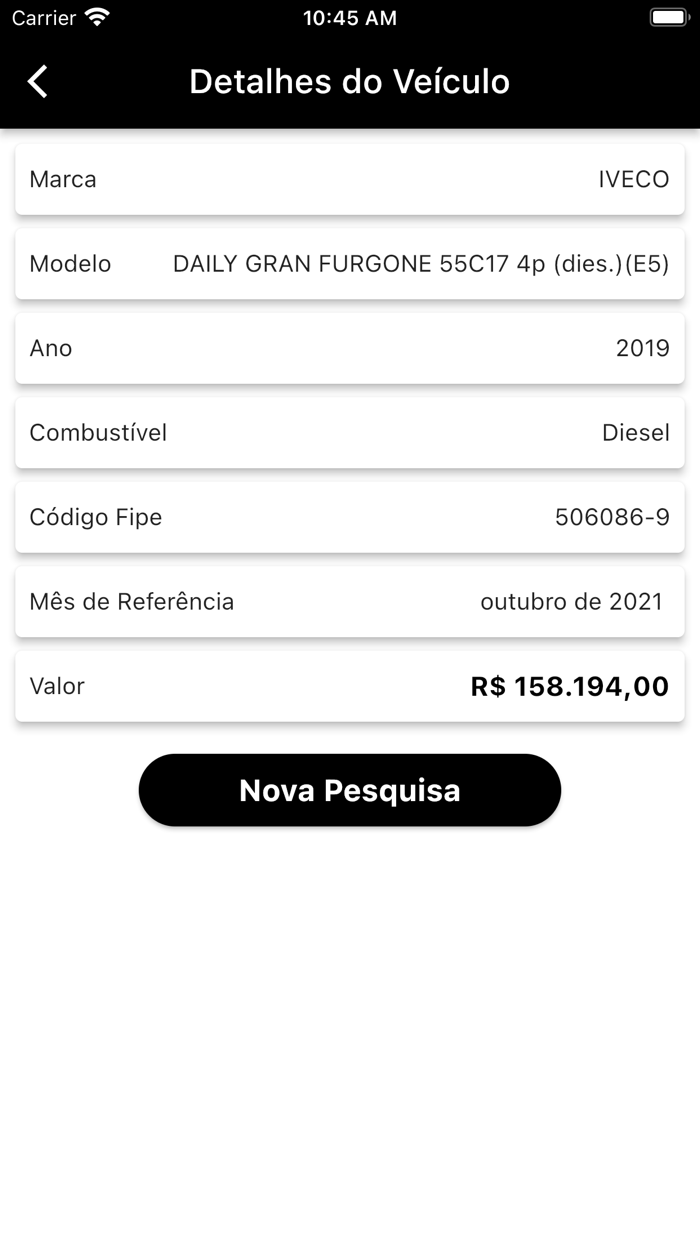700x1244 pixels.
Task: Select the outubro de 2021 reference text
Action: pos(572,601)
